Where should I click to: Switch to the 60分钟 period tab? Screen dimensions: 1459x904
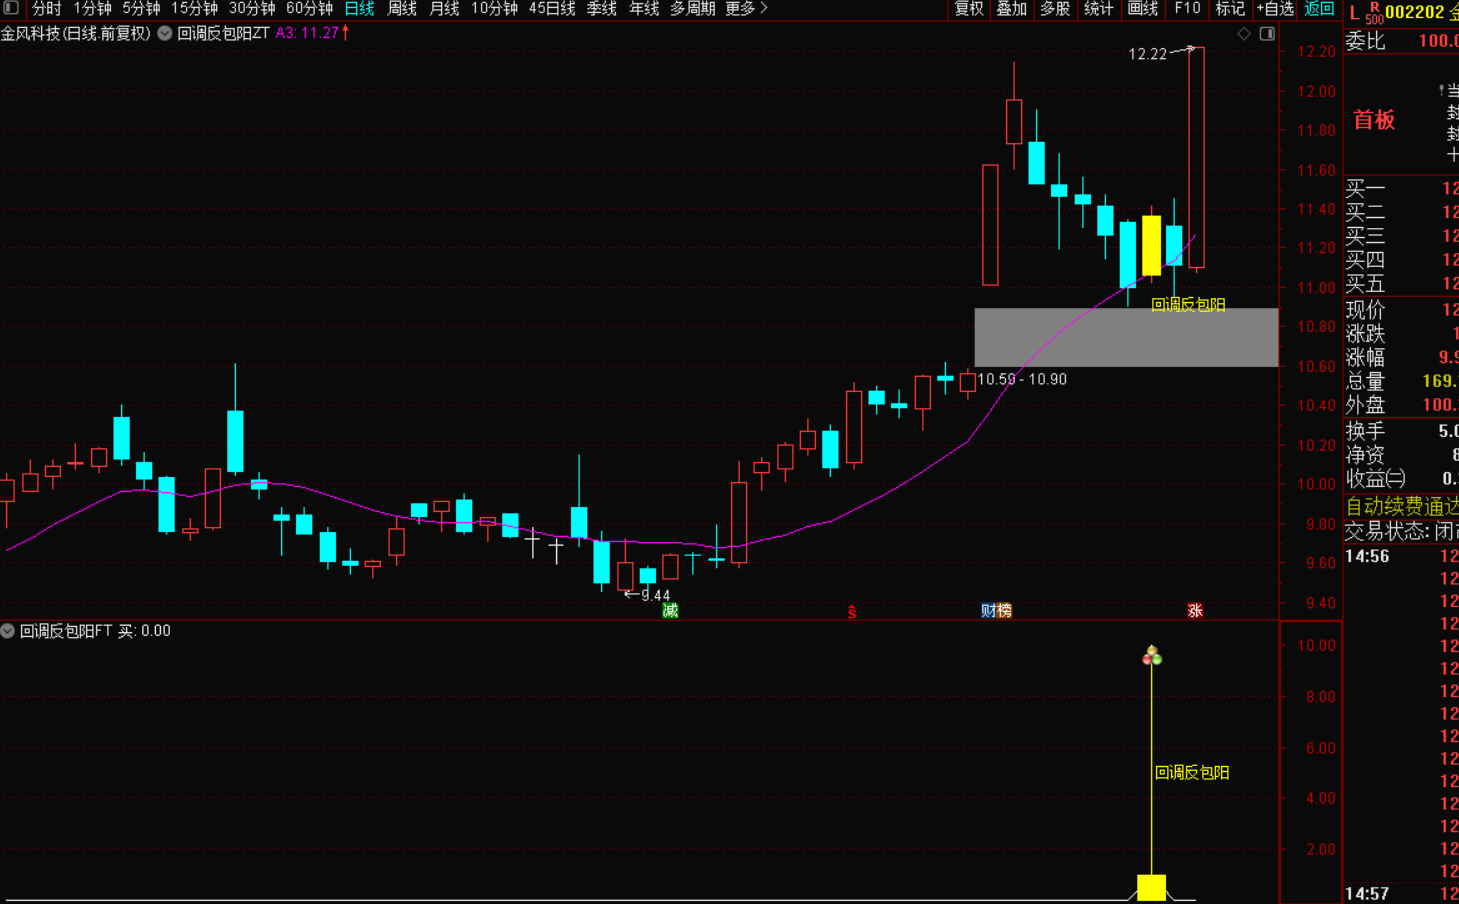tap(309, 9)
